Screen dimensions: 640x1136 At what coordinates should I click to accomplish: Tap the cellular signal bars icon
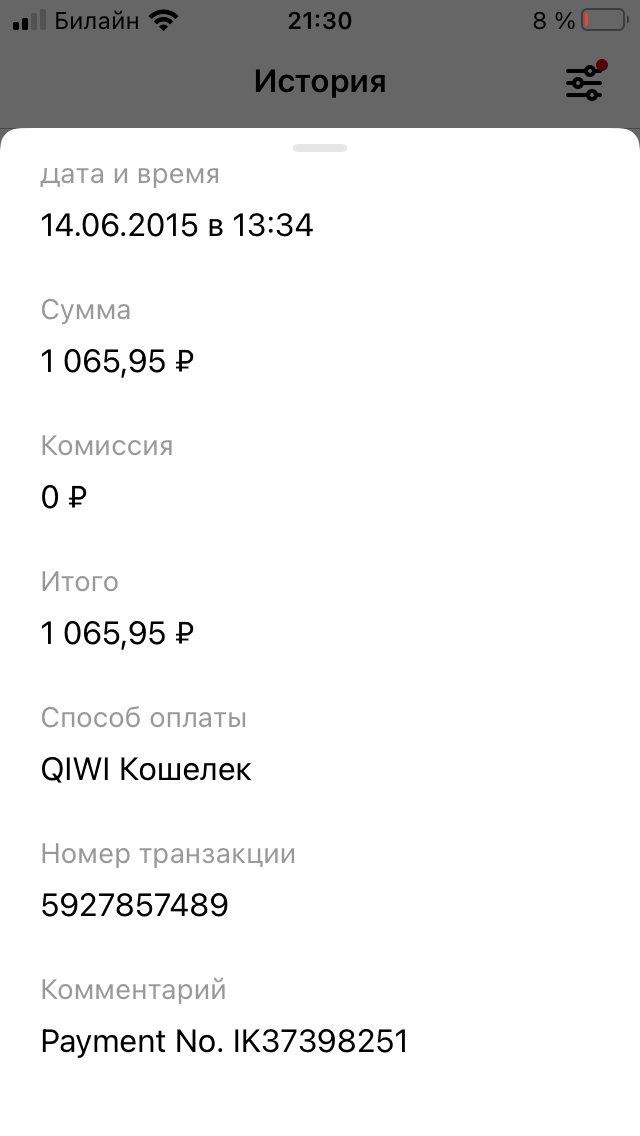point(29,20)
